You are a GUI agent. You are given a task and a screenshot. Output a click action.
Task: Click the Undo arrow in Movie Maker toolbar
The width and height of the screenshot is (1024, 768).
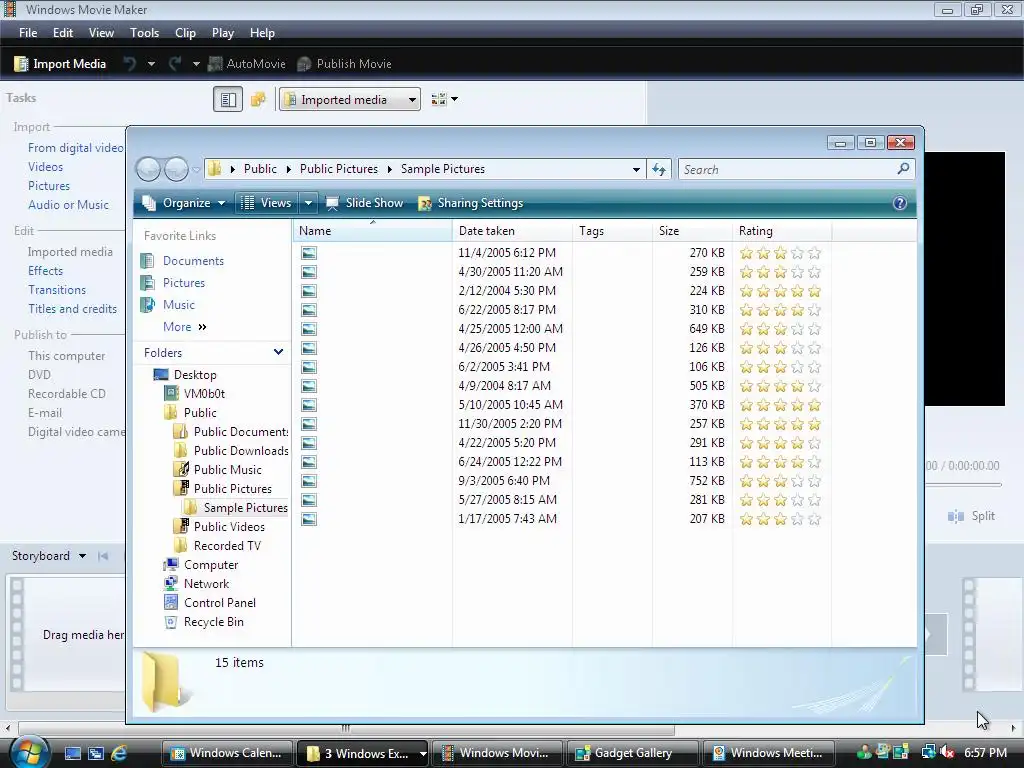click(x=130, y=63)
